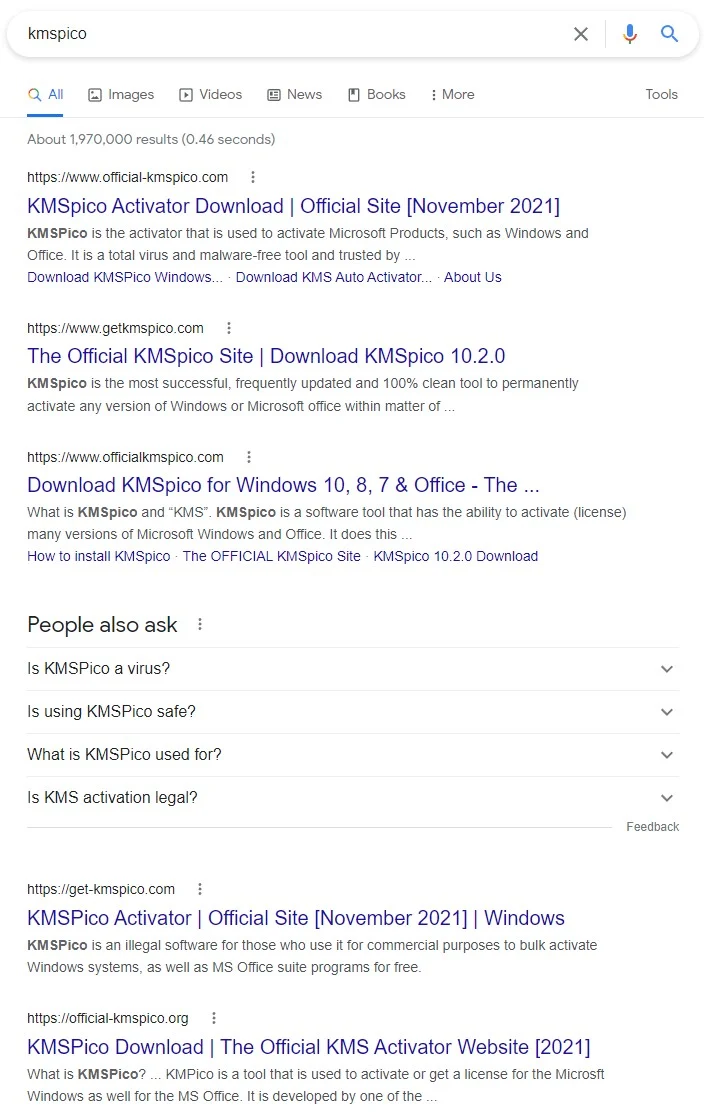Screen dimensions: 704x1112
Task: Open options menu beside officialkmspico.com URL
Action: pyautogui.click(x=248, y=457)
